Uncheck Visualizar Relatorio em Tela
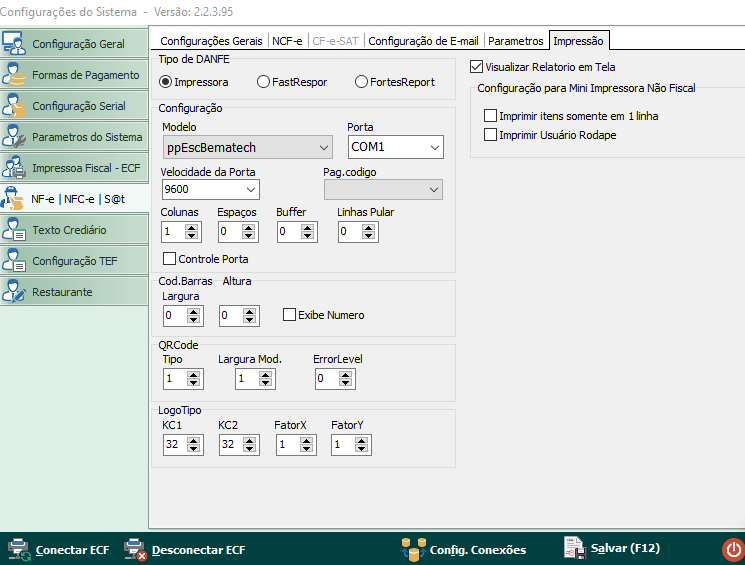The height and width of the screenshot is (565, 745). (x=476, y=68)
